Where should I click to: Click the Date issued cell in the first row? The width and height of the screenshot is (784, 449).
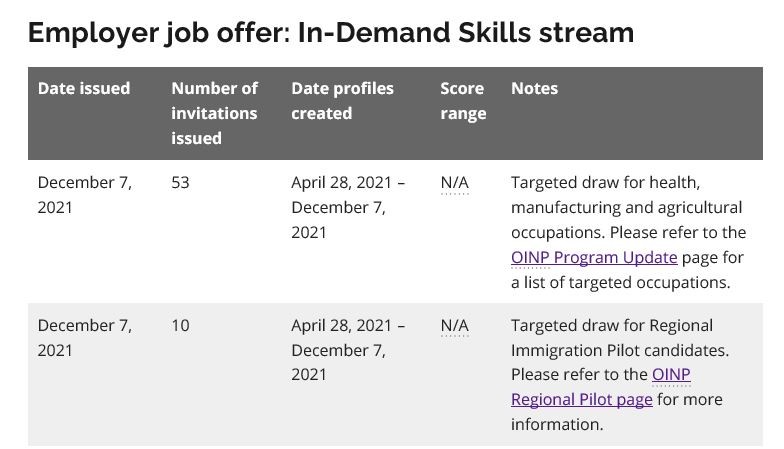pos(84,195)
